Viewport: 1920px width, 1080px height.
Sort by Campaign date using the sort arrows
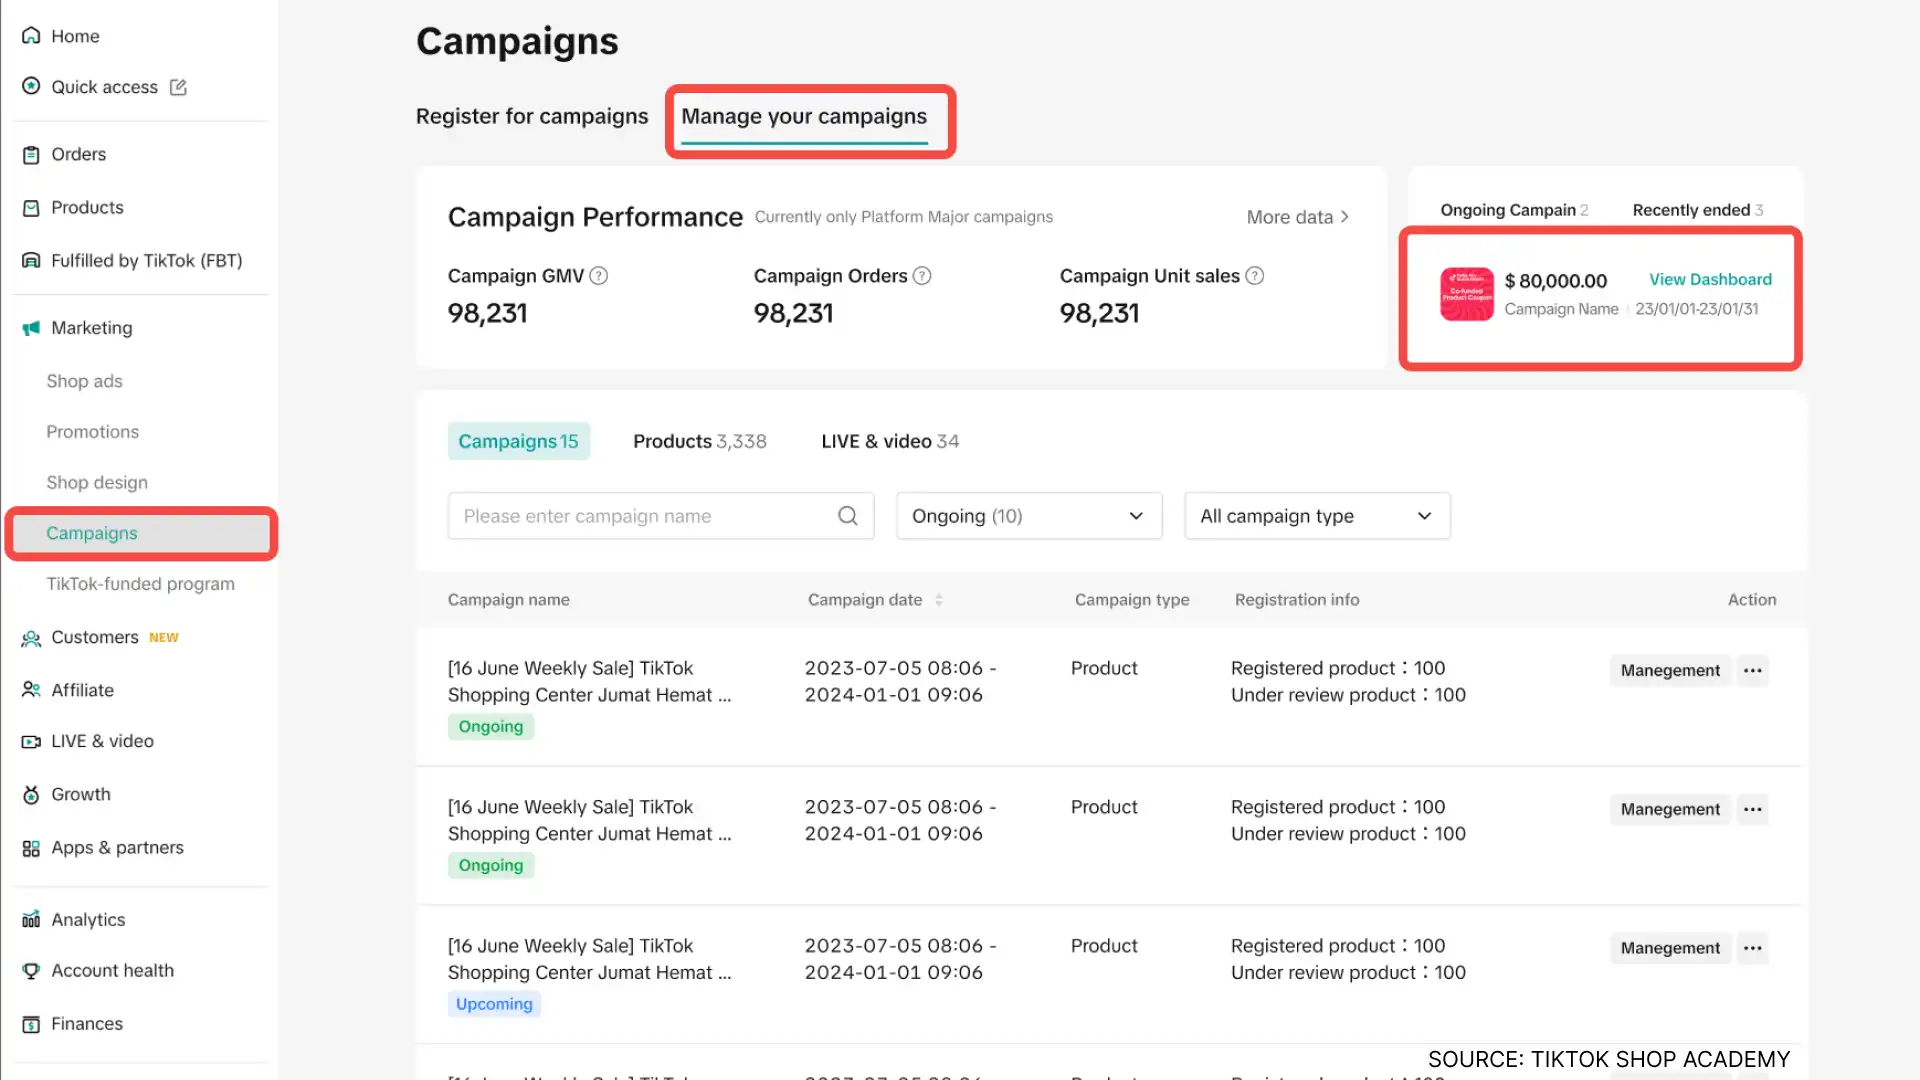938,600
